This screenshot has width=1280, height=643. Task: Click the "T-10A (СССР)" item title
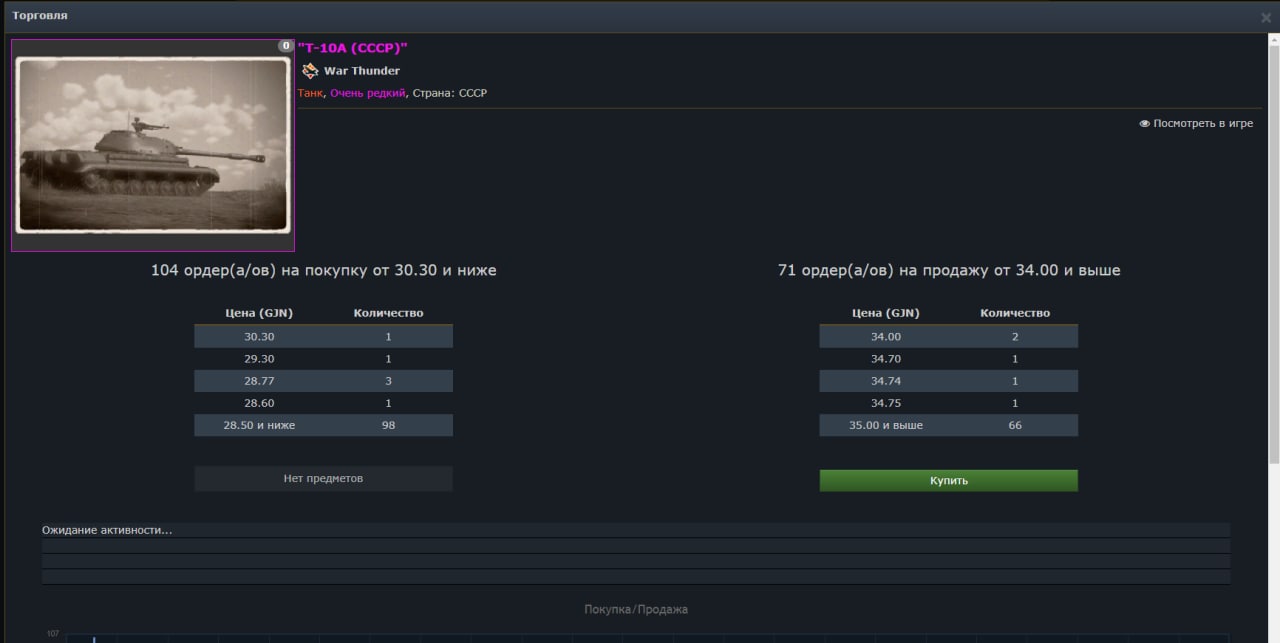pyautogui.click(x=353, y=48)
